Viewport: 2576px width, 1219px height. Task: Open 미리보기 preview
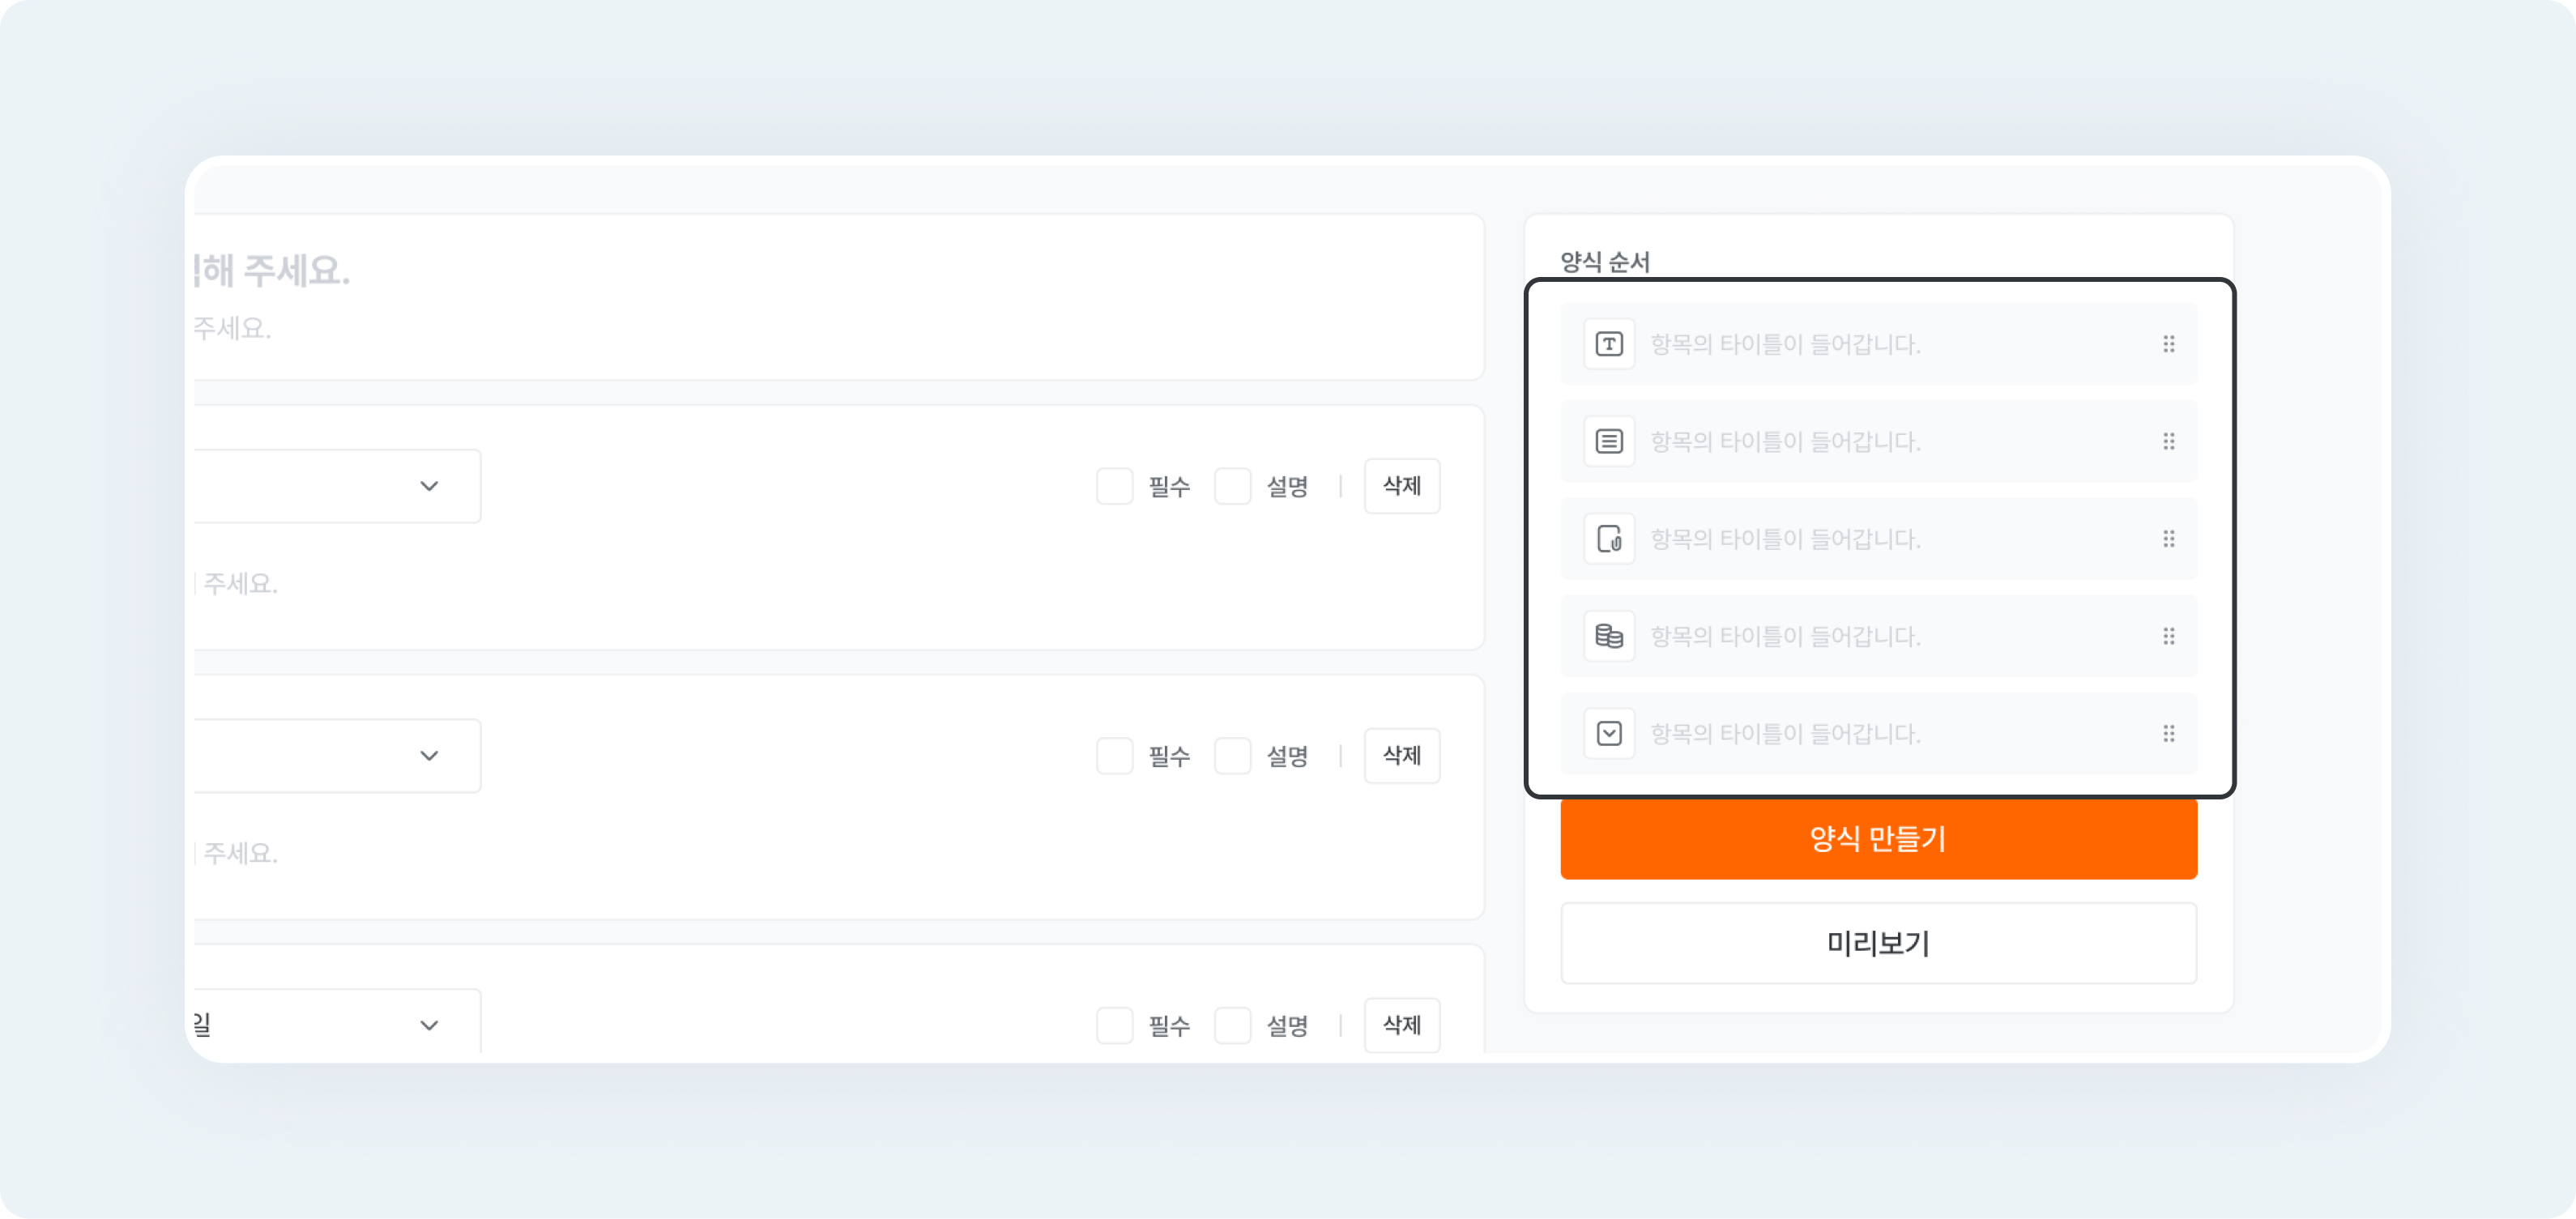[1877, 943]
